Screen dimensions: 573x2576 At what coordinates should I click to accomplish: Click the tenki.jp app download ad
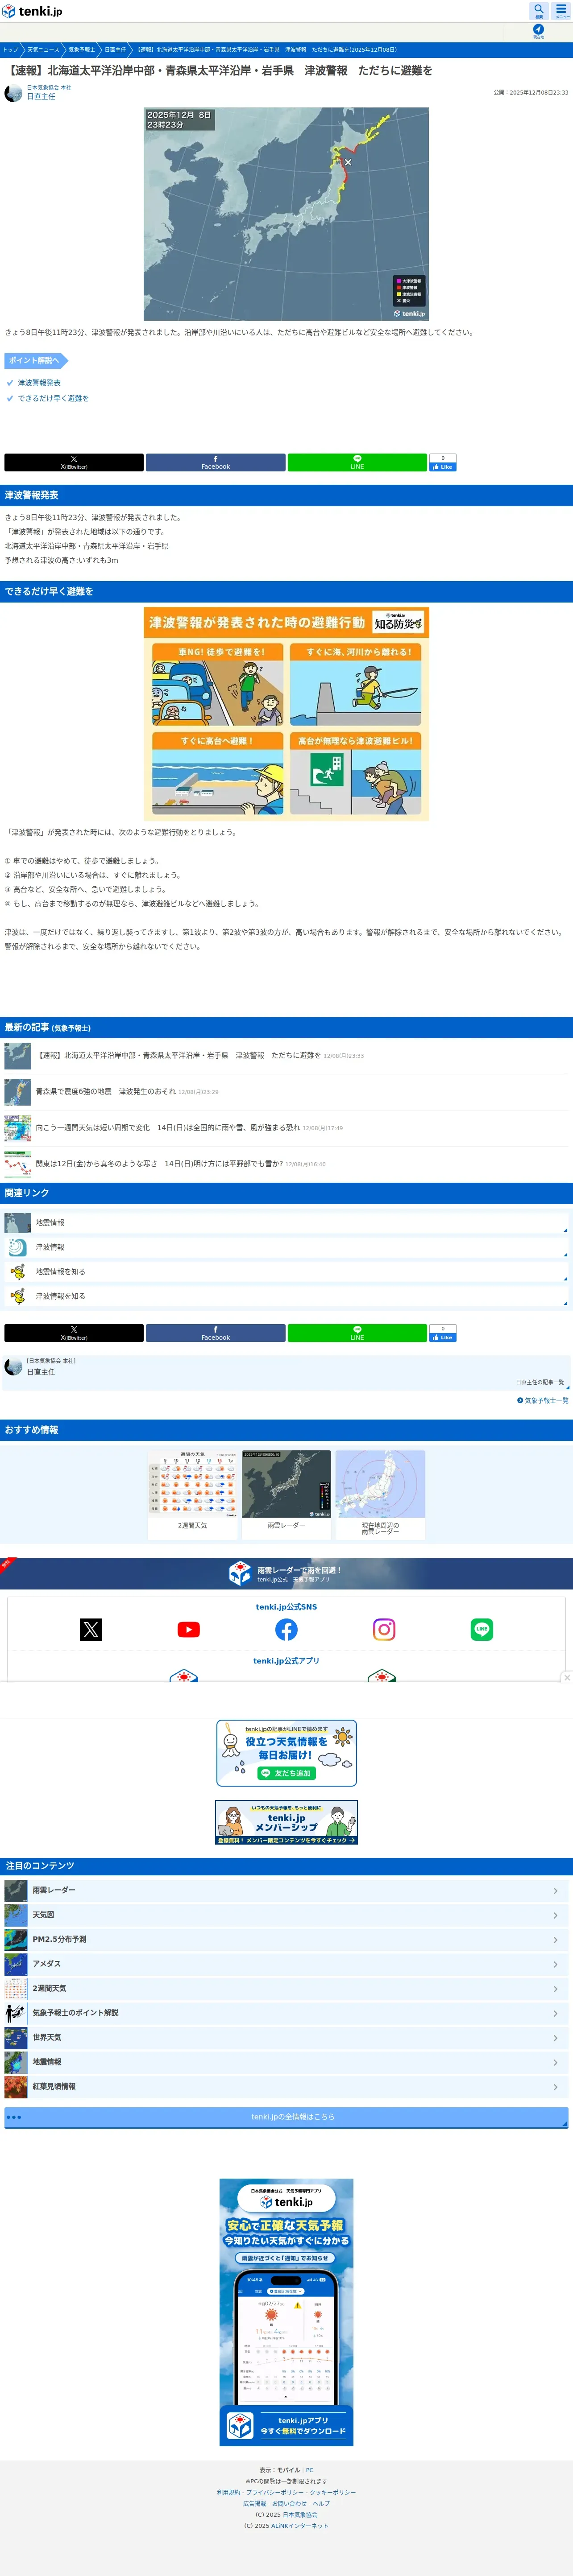point(286,2312)
